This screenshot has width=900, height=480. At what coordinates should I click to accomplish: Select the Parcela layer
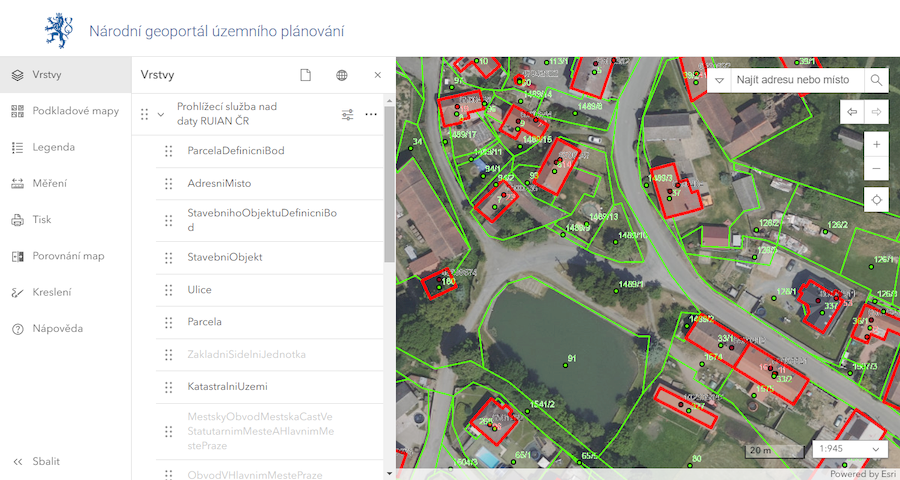[x=204, y=322]
